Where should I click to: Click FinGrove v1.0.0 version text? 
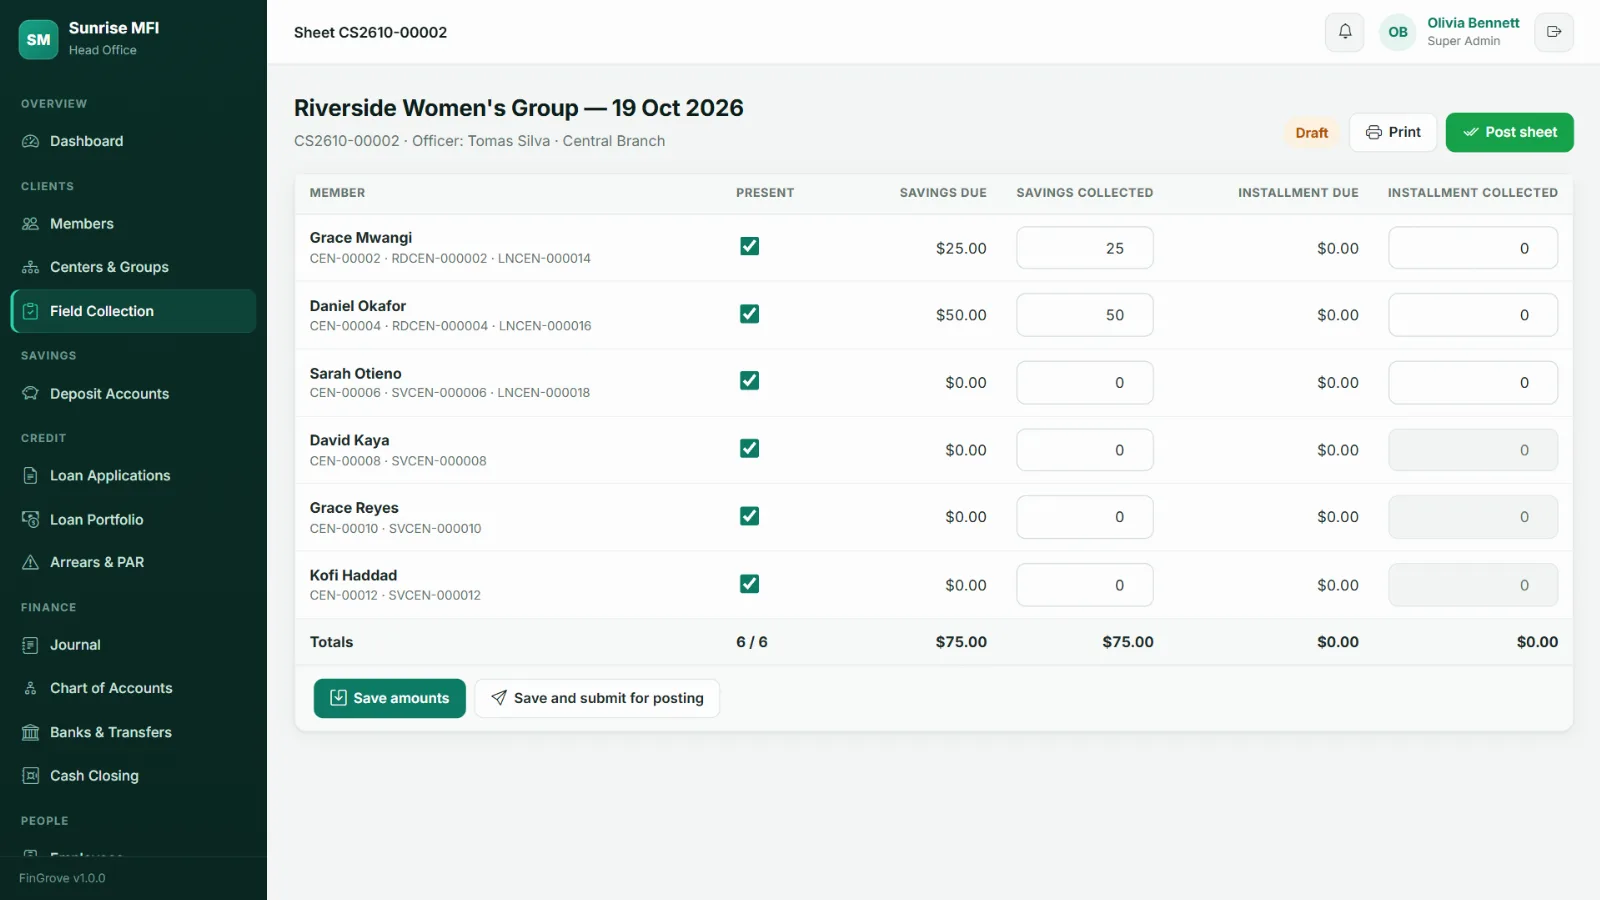[x=62, y=878]
